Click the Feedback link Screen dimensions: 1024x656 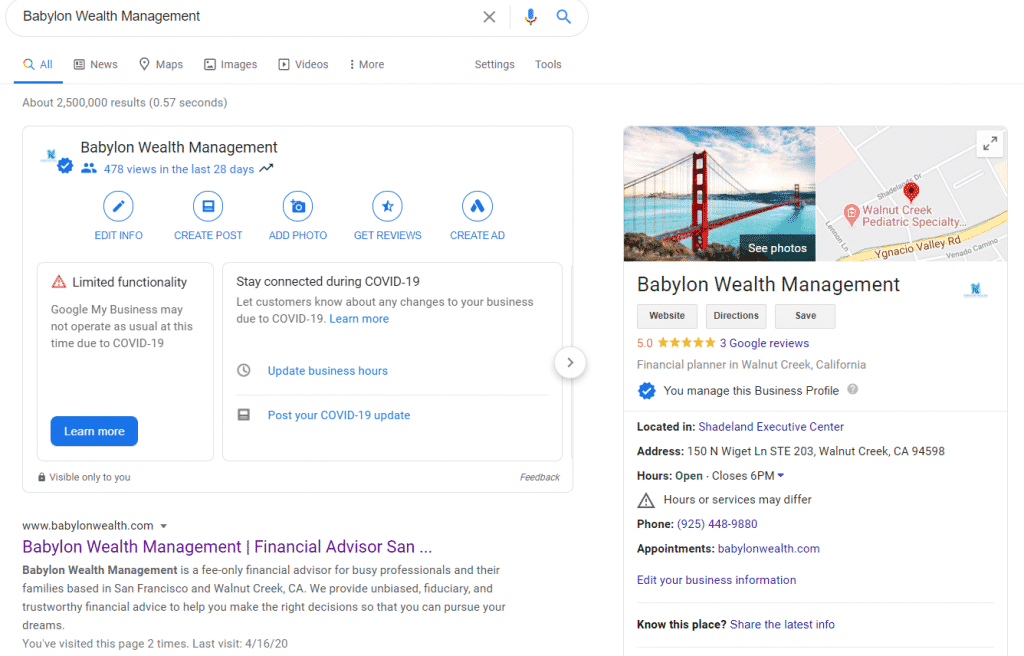pyautogui.click(x=539, y=478)
